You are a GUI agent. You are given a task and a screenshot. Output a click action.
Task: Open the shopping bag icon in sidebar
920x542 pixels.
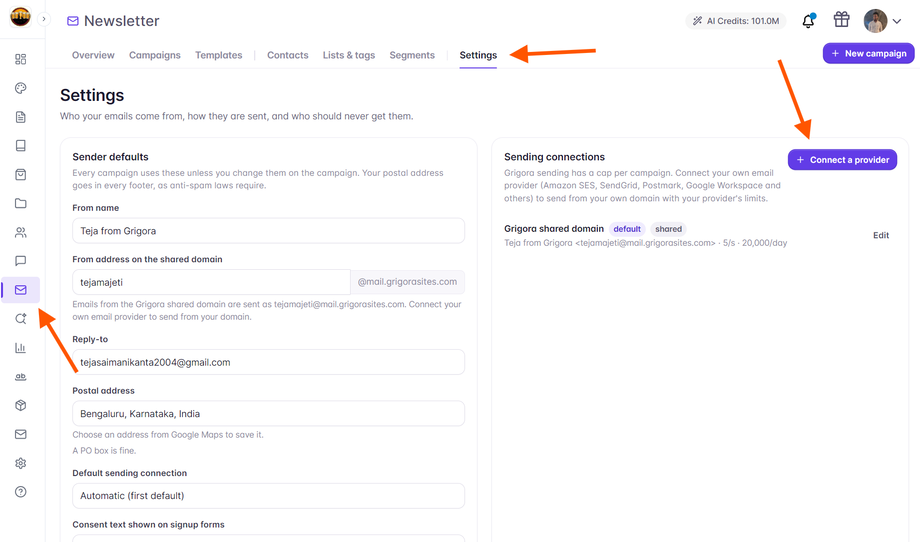pos(21,174)
